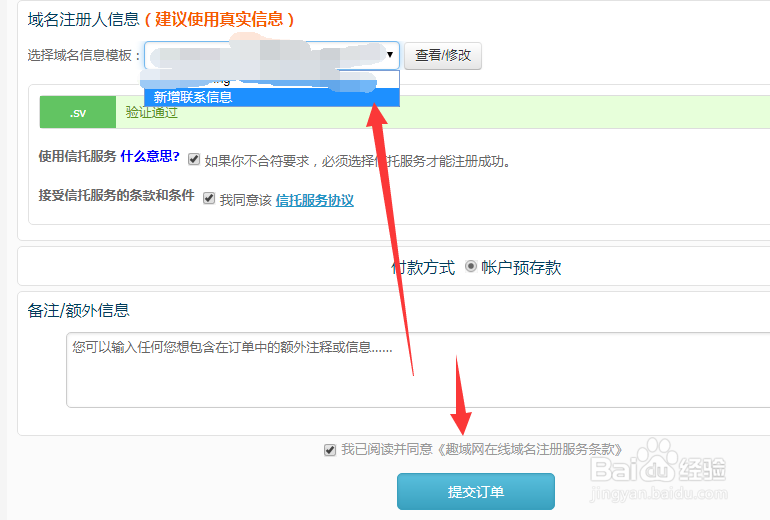
Task: Toggle 我已阅读并同意 terms checkbox
Action: [x=330, y=450]
